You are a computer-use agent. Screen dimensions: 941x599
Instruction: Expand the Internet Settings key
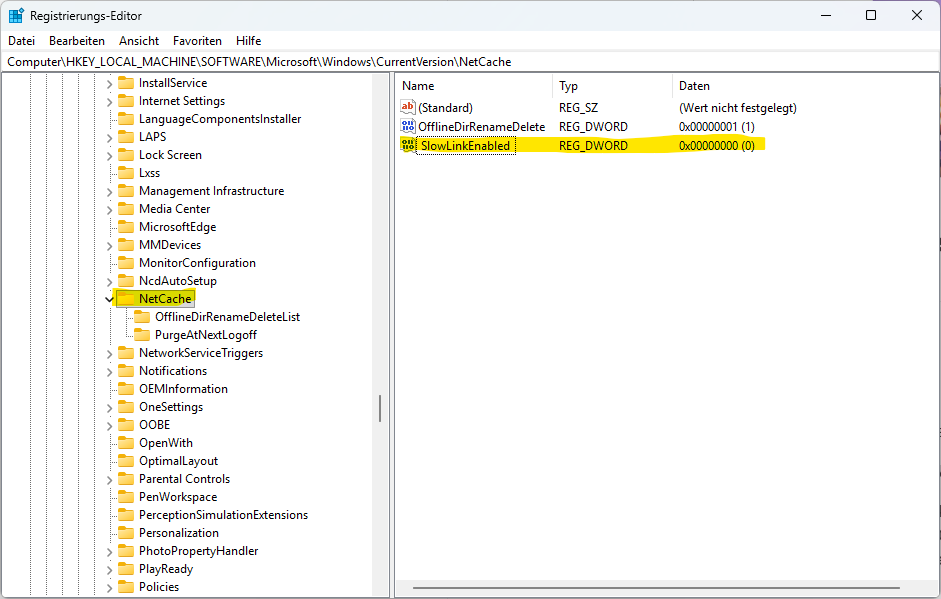(x=109, y=101)
